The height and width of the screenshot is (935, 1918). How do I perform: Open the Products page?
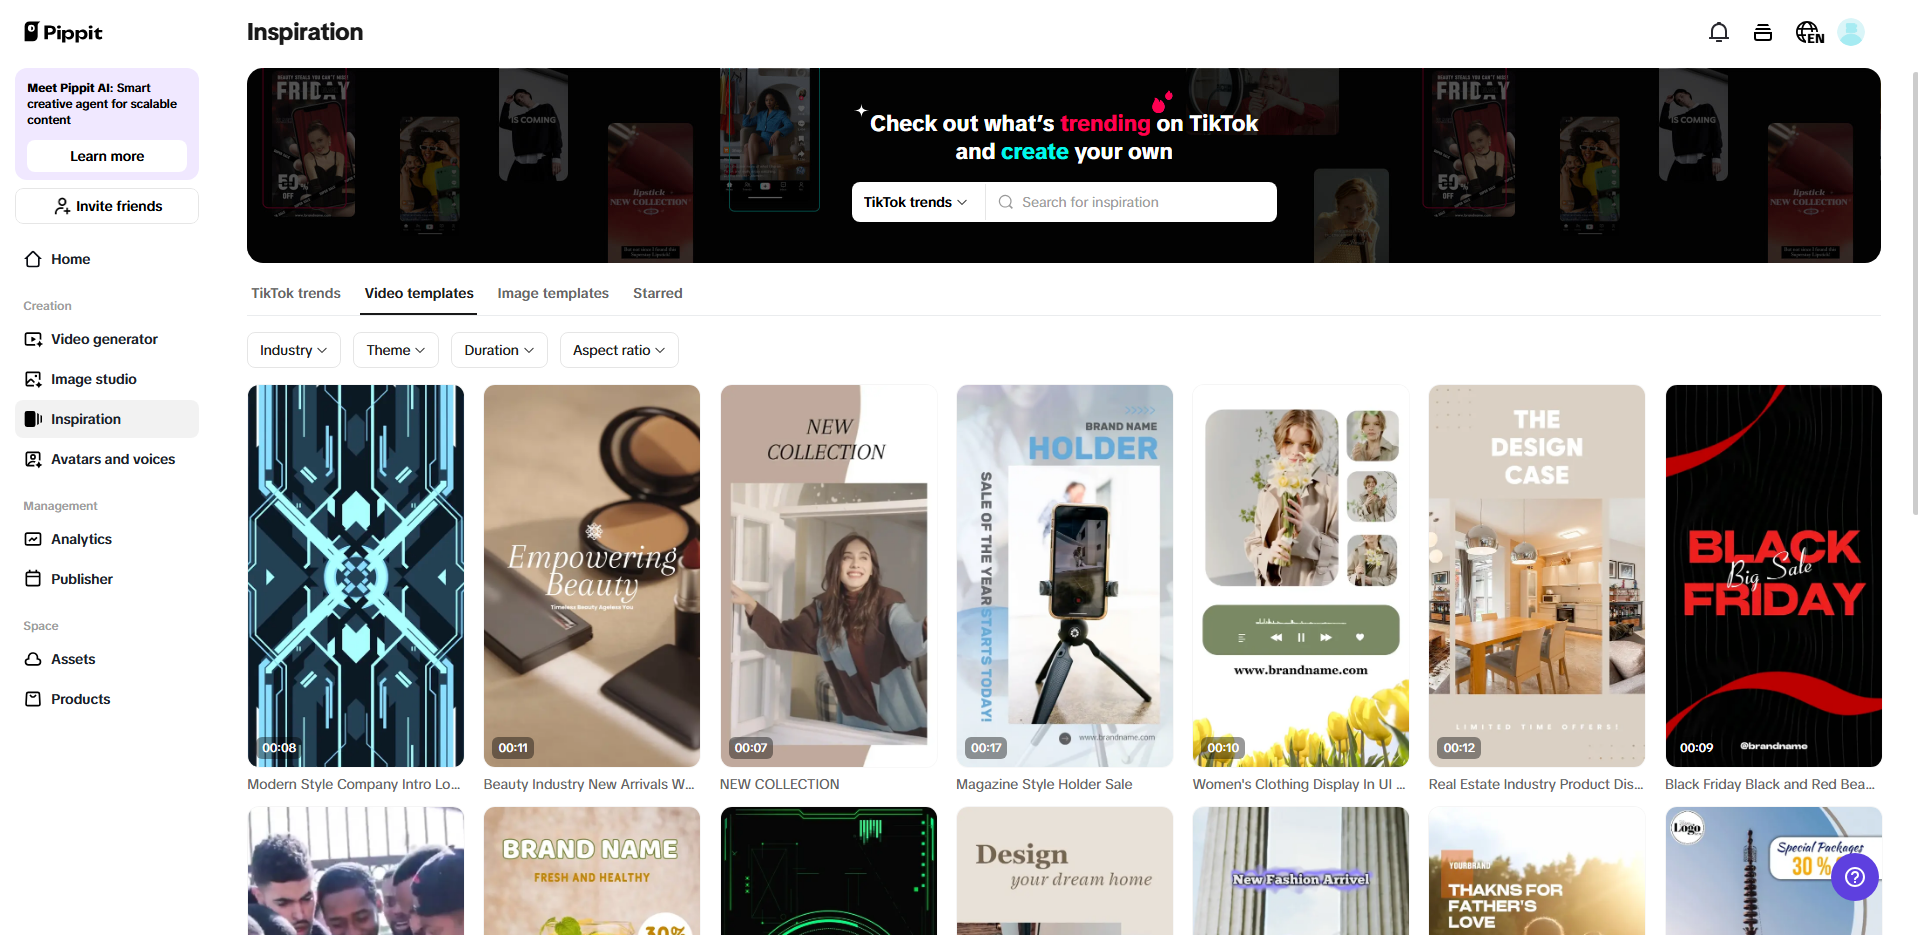coord(107,699)
